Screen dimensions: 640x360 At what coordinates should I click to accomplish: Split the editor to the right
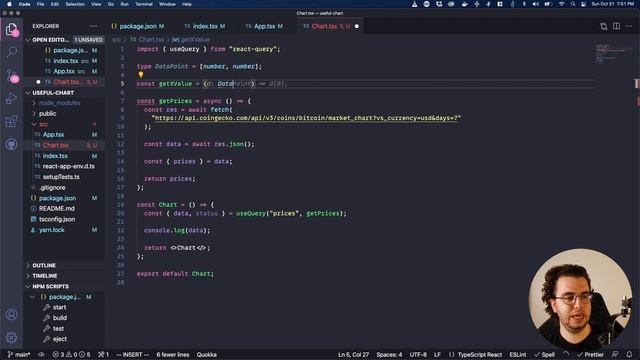point(616,26)
